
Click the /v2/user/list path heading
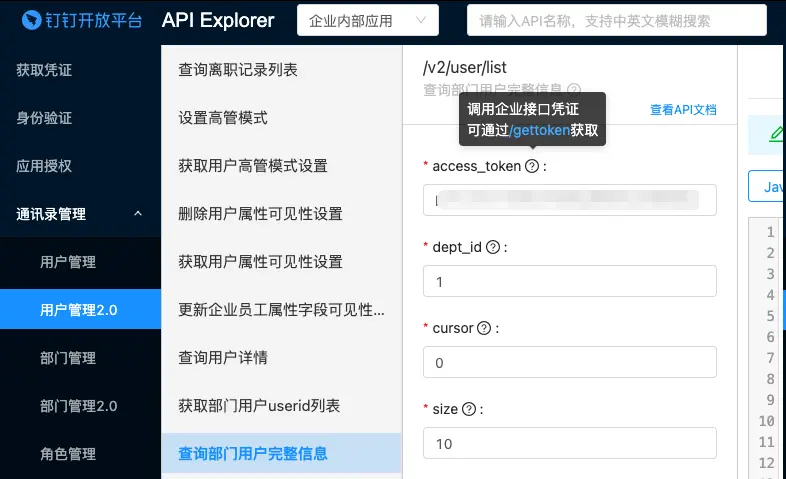click(x=465, y=67)
